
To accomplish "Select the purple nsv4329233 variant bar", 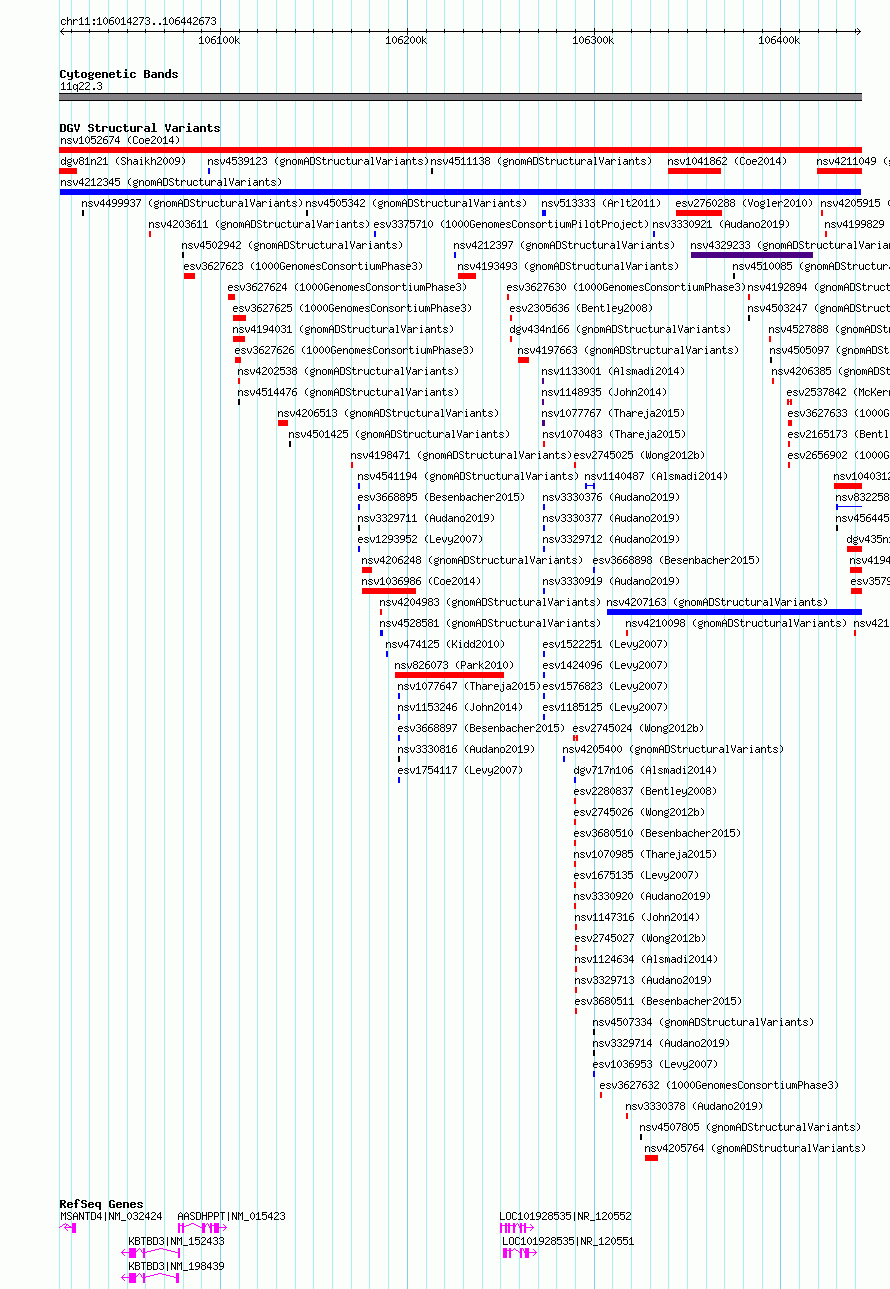I will [752, 255].
